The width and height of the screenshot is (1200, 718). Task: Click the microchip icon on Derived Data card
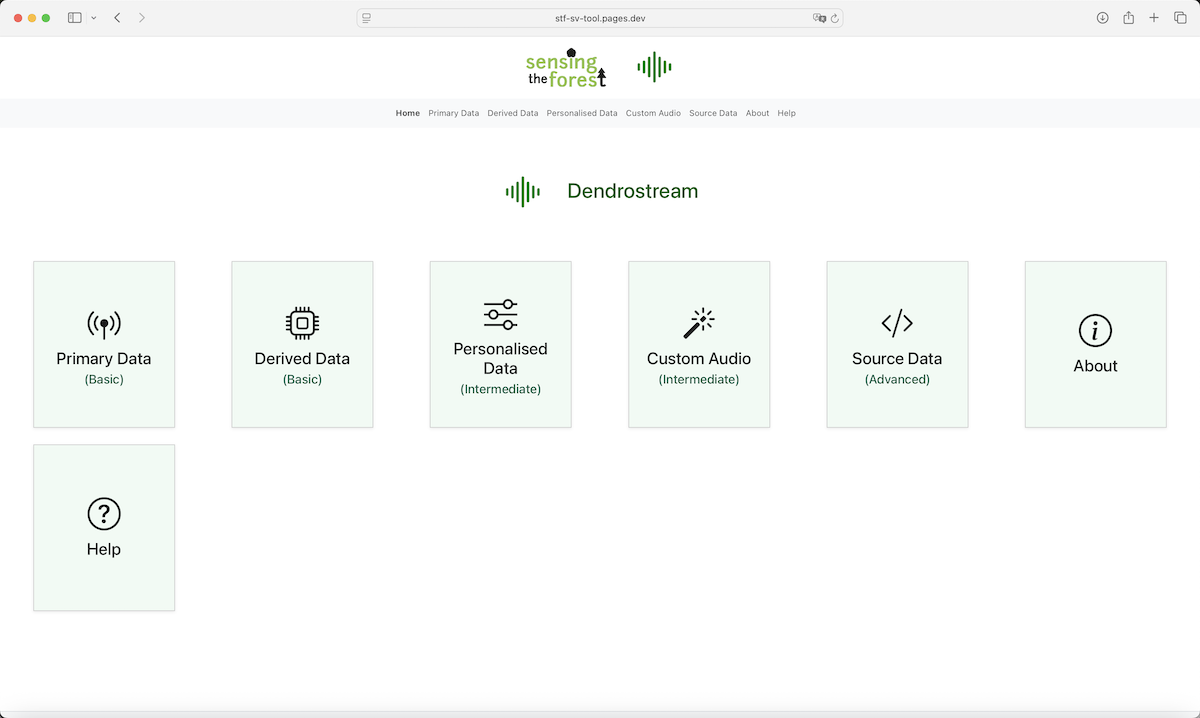(302, 320)
